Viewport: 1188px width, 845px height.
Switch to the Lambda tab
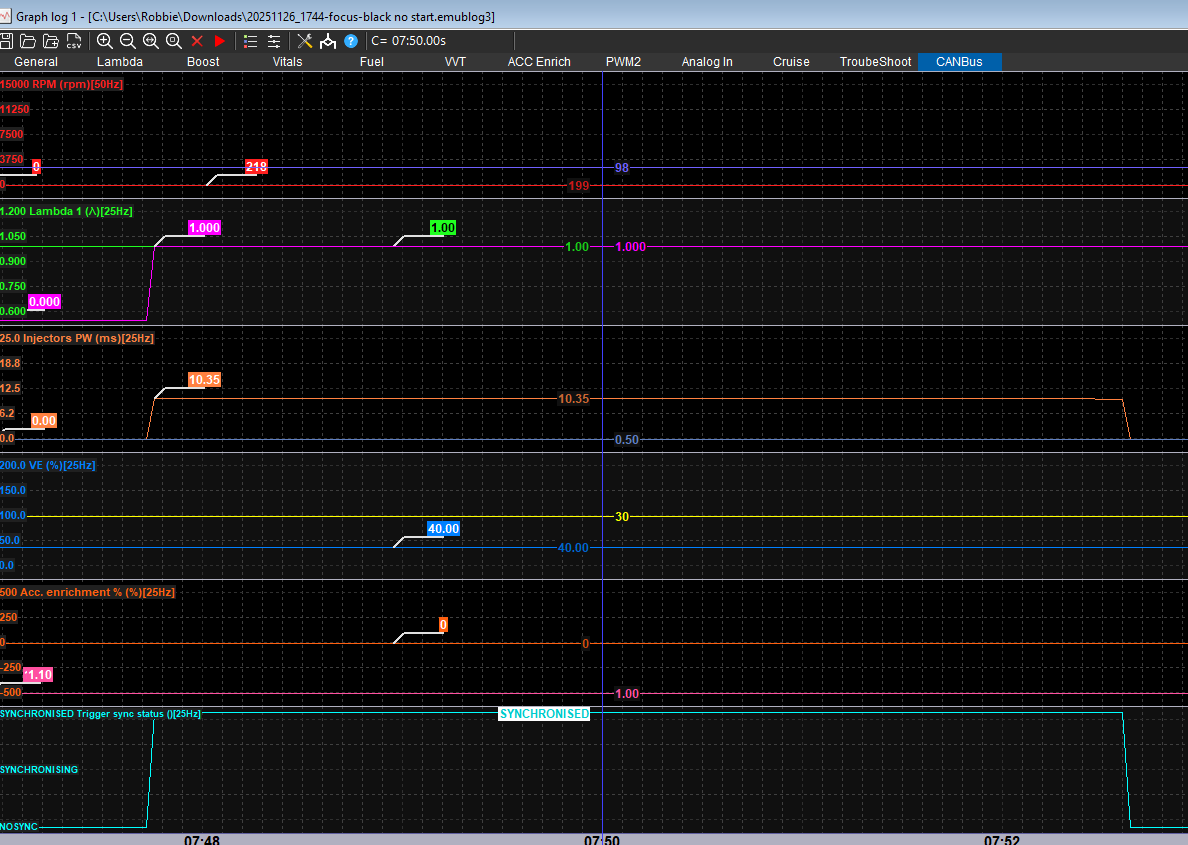(119, 62)
